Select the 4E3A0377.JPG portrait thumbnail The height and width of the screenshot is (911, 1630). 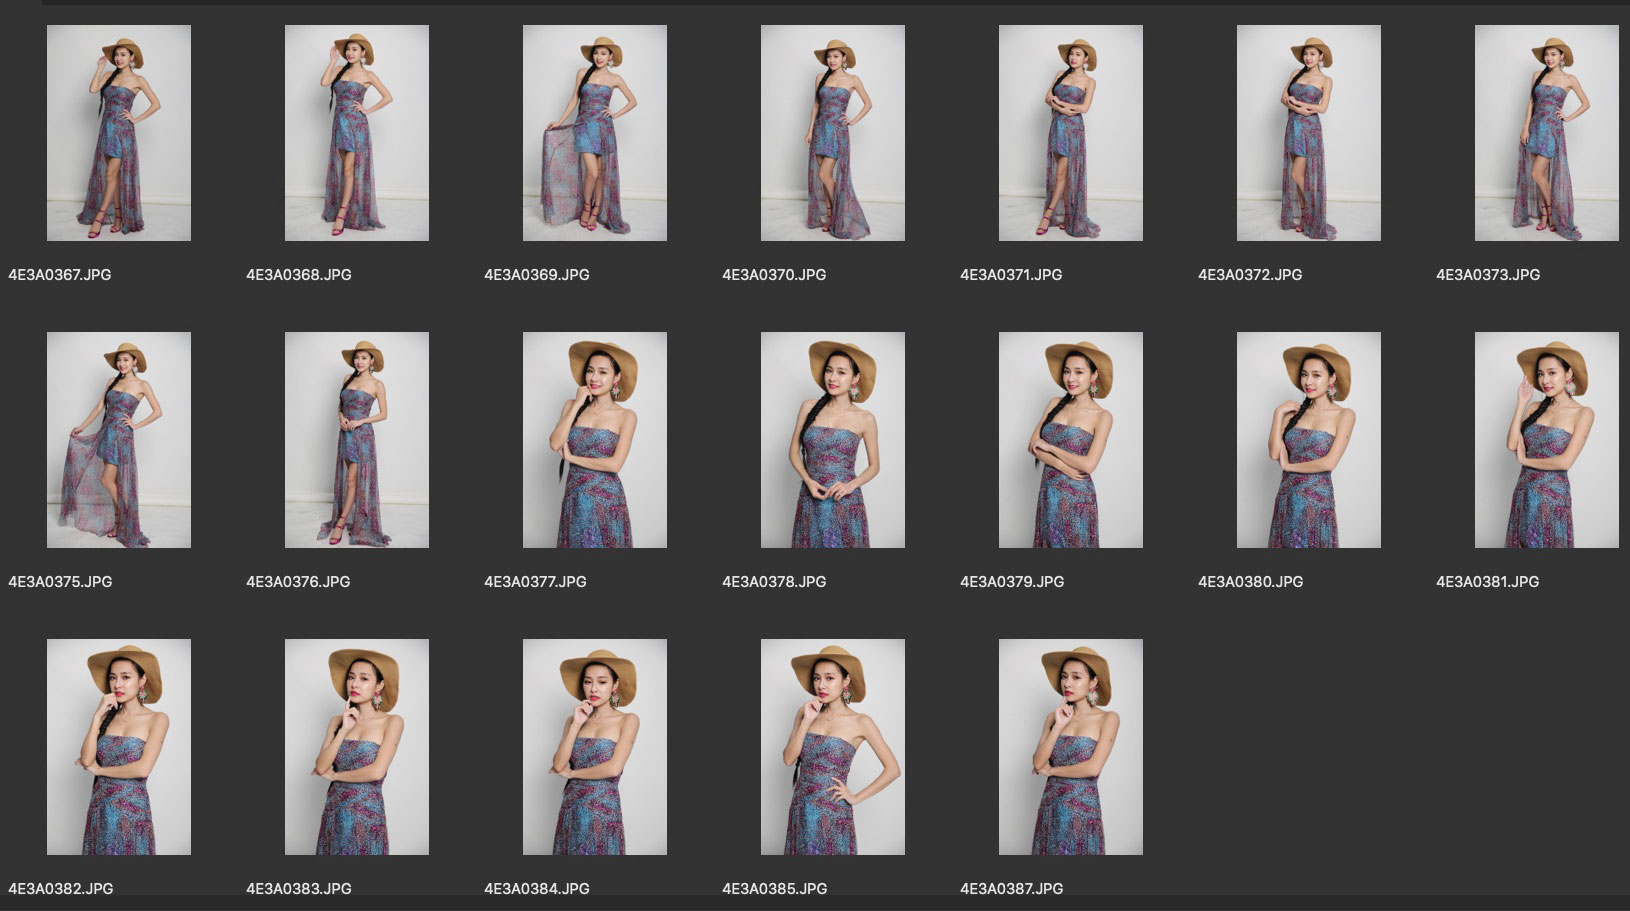595,440
